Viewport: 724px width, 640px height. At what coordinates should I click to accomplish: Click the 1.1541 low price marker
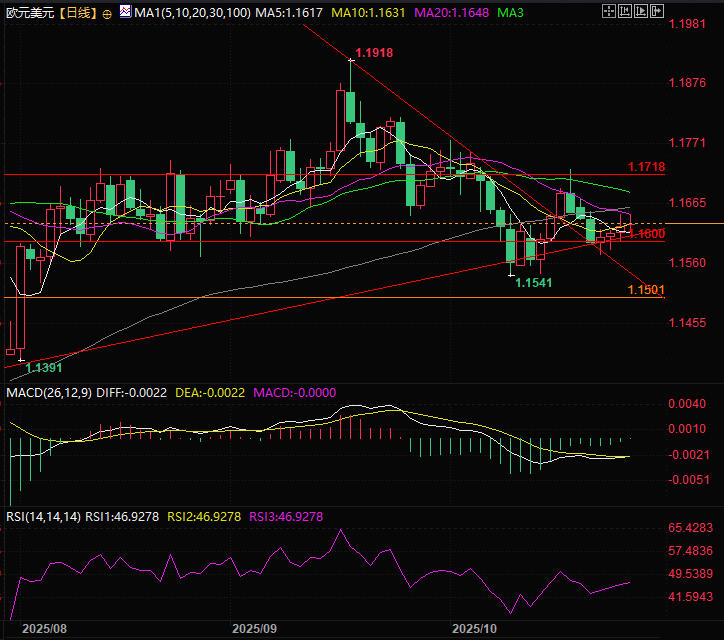coord(533,283)
